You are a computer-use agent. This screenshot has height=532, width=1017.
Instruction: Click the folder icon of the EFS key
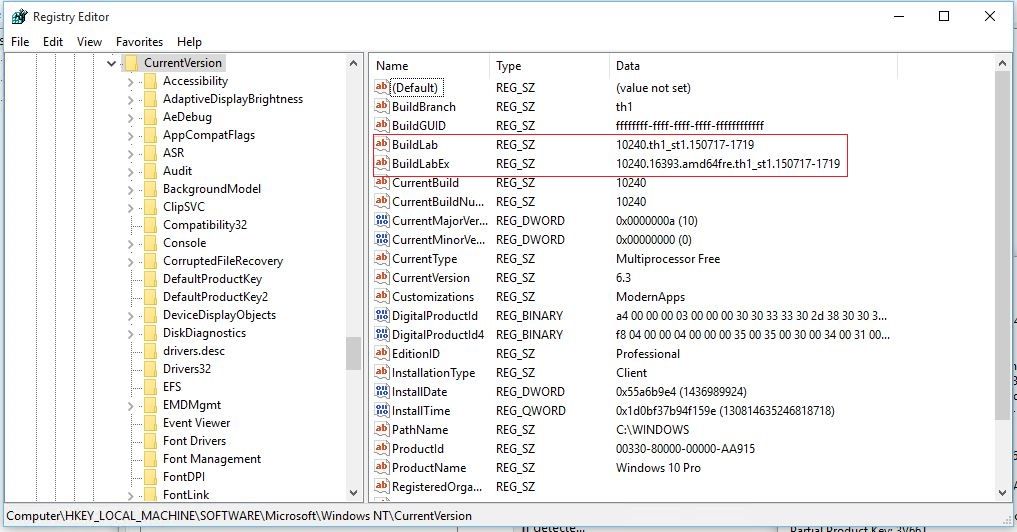pyautogui.click(x=150, y=387)
